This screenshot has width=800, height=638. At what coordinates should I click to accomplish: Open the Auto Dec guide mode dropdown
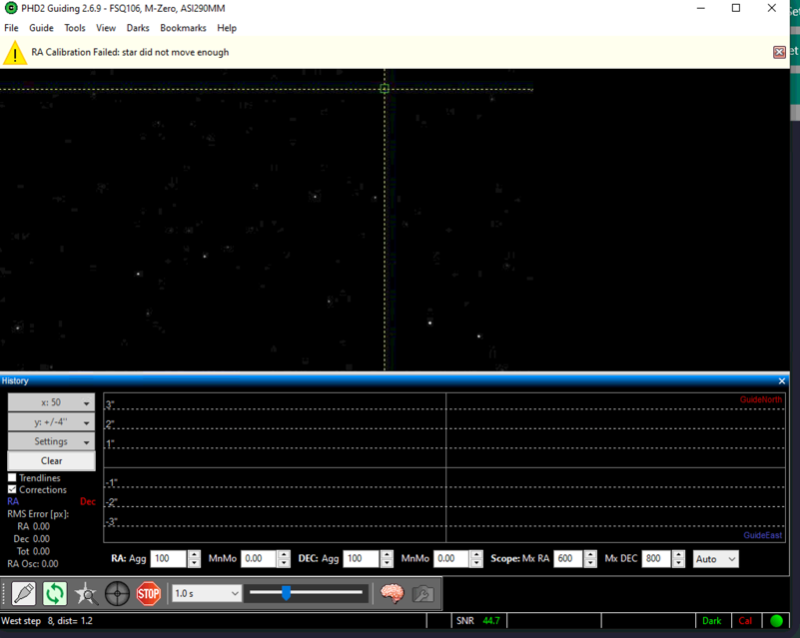coord(715,559)
